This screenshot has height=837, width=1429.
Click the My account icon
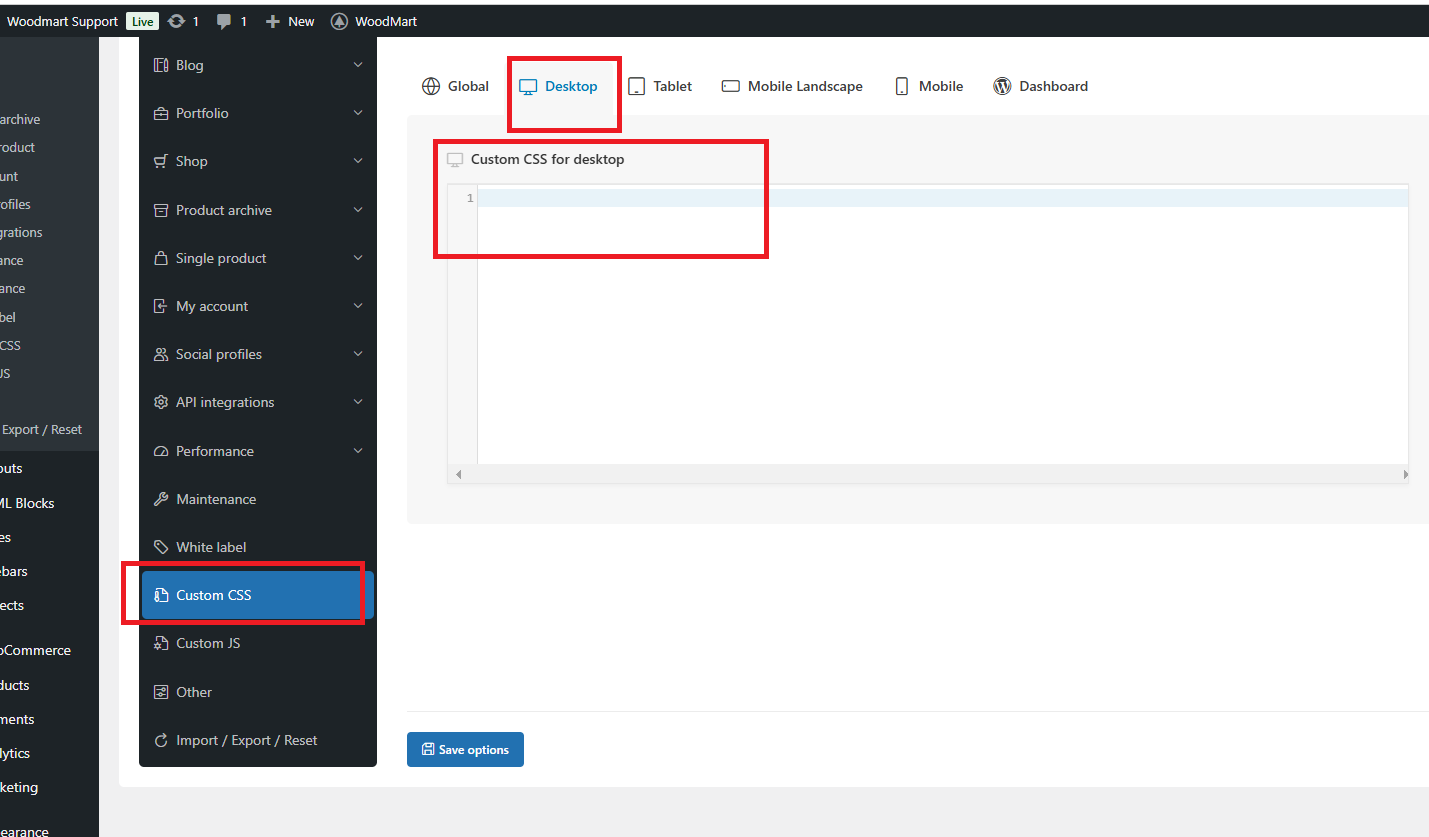point(160,306)
